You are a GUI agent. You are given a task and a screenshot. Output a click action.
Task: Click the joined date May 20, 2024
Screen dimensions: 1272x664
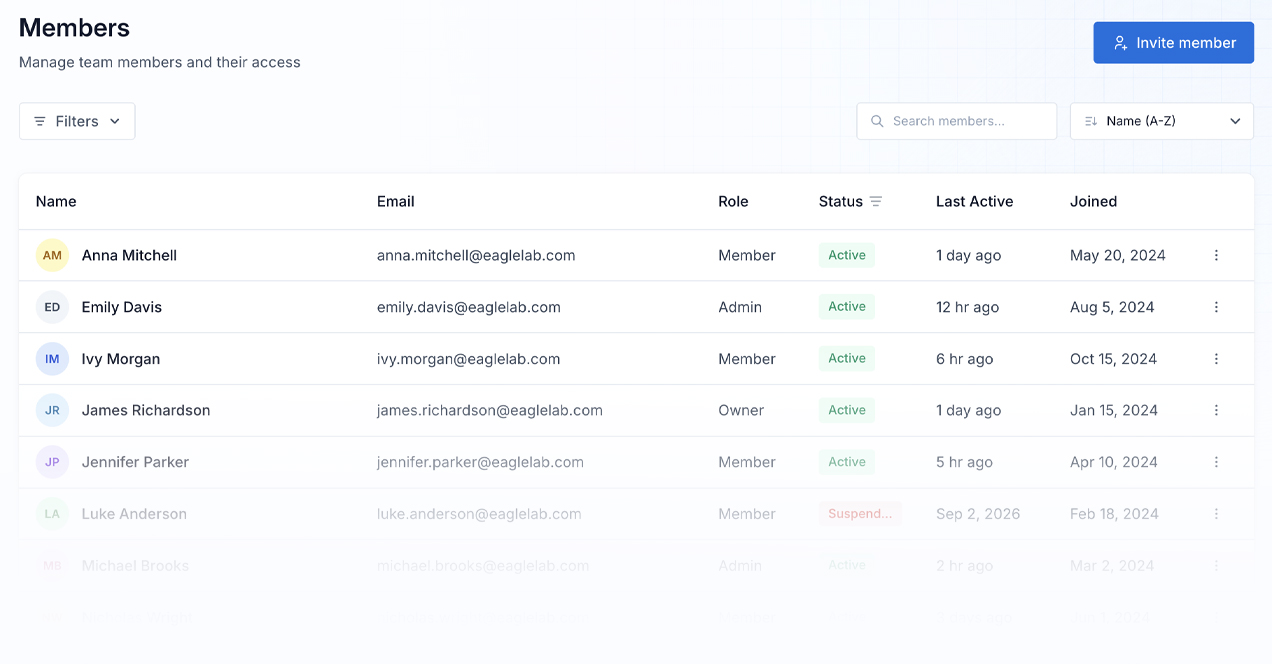coord(1118,255)
